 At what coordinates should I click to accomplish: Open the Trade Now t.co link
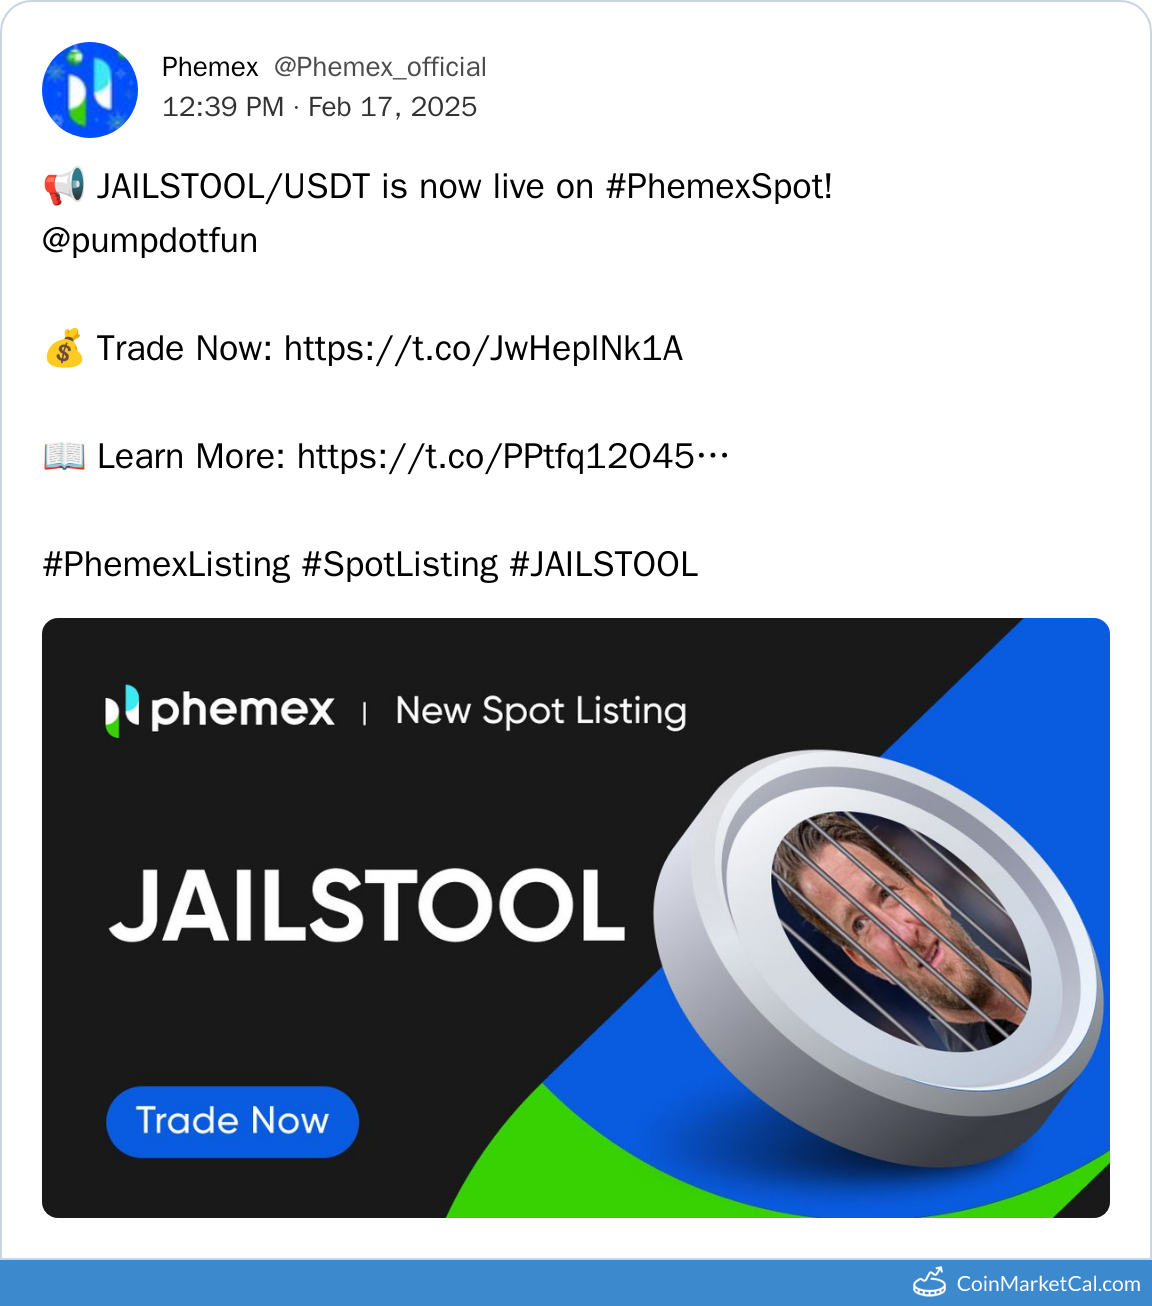pos(483,349)
